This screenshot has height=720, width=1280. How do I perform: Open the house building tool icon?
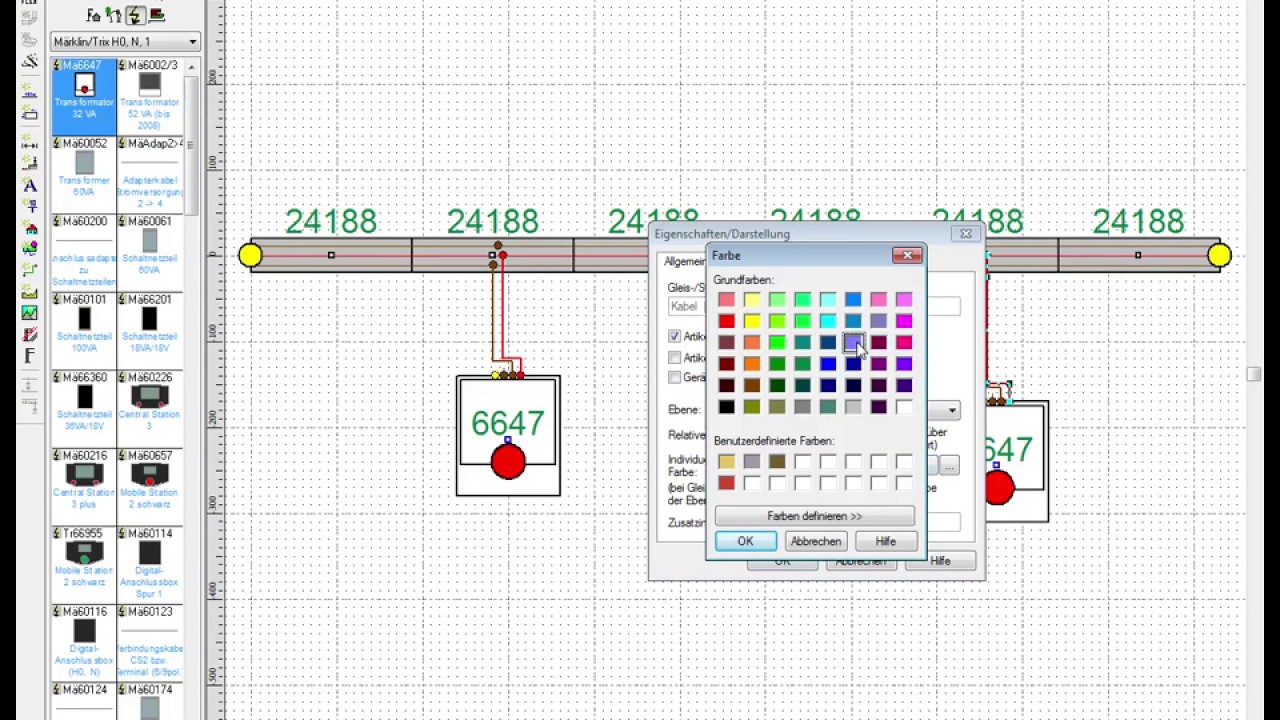29,229
